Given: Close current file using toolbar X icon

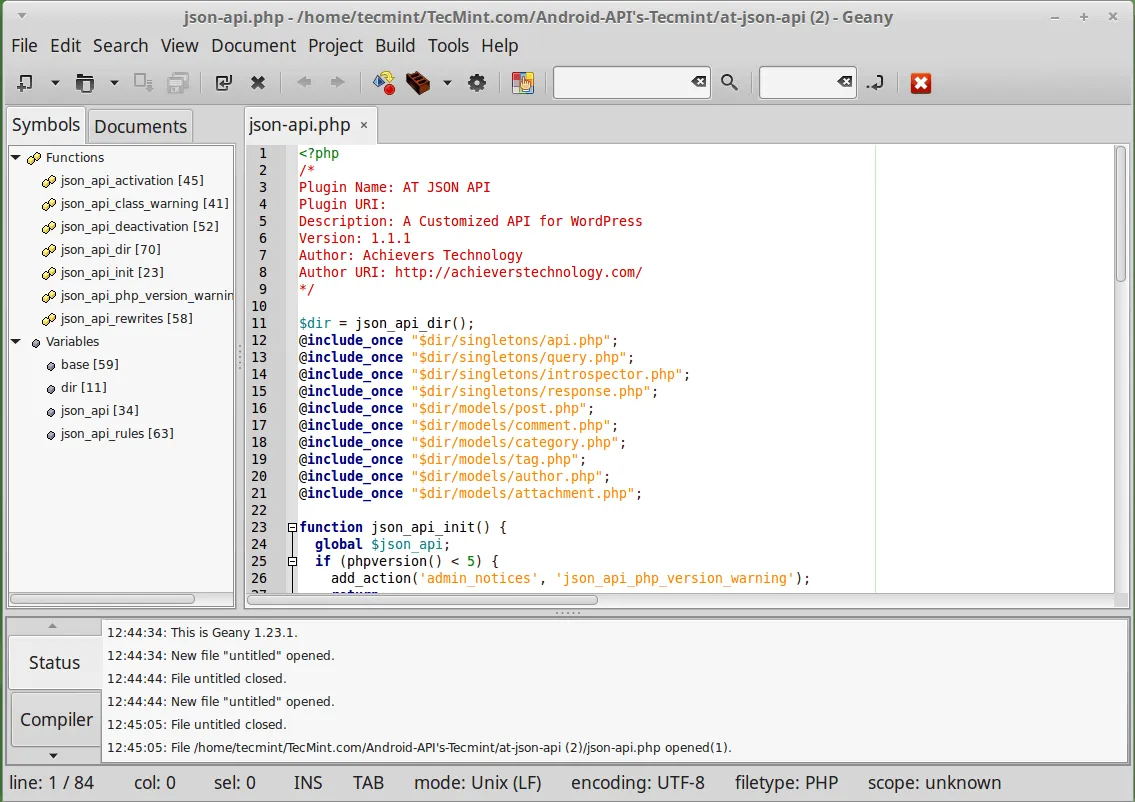Looking at the screenshot, I should pyautogui.click(x=257, y=83).
